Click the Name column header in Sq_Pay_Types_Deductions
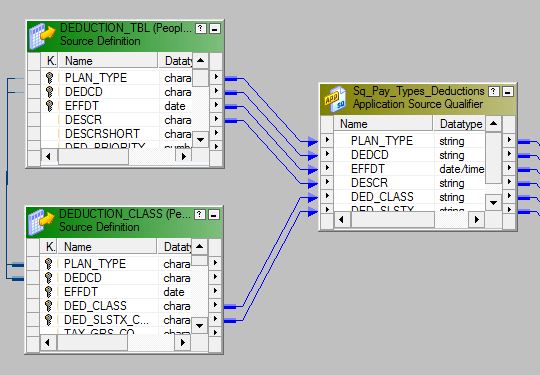The image size is (540, 375). [x=383, y=124]
